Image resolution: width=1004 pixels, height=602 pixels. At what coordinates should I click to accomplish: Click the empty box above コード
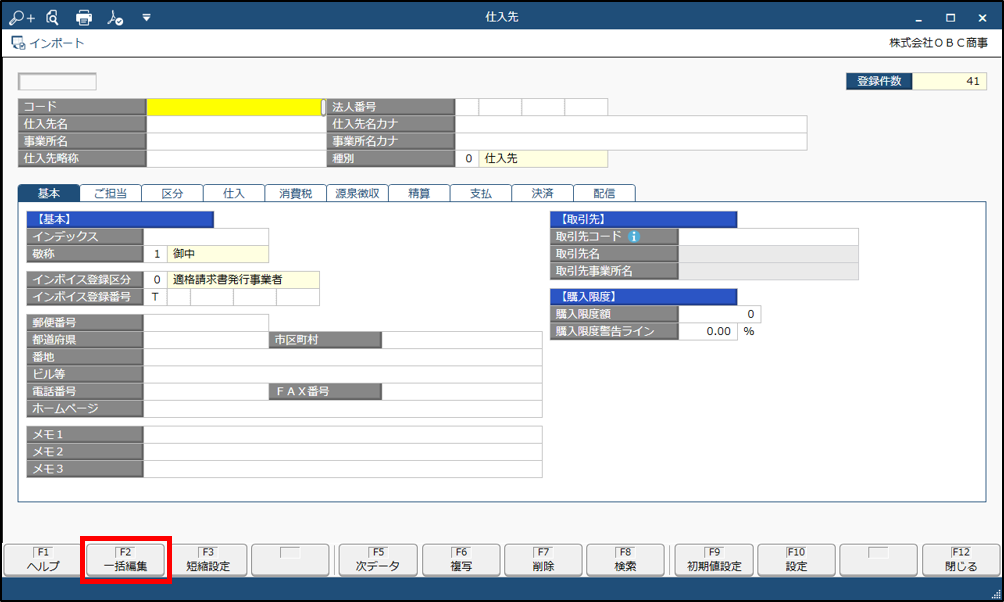(x=58, y=81)
